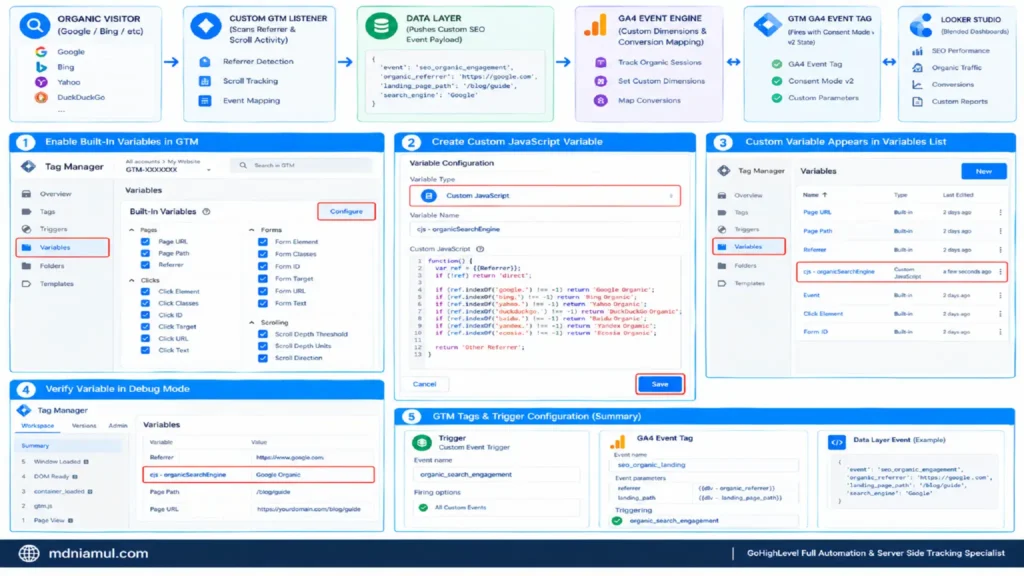This screenshot has height=576, width=1024.
Task: Click the Custom Reports document icon
Action: 918,102
